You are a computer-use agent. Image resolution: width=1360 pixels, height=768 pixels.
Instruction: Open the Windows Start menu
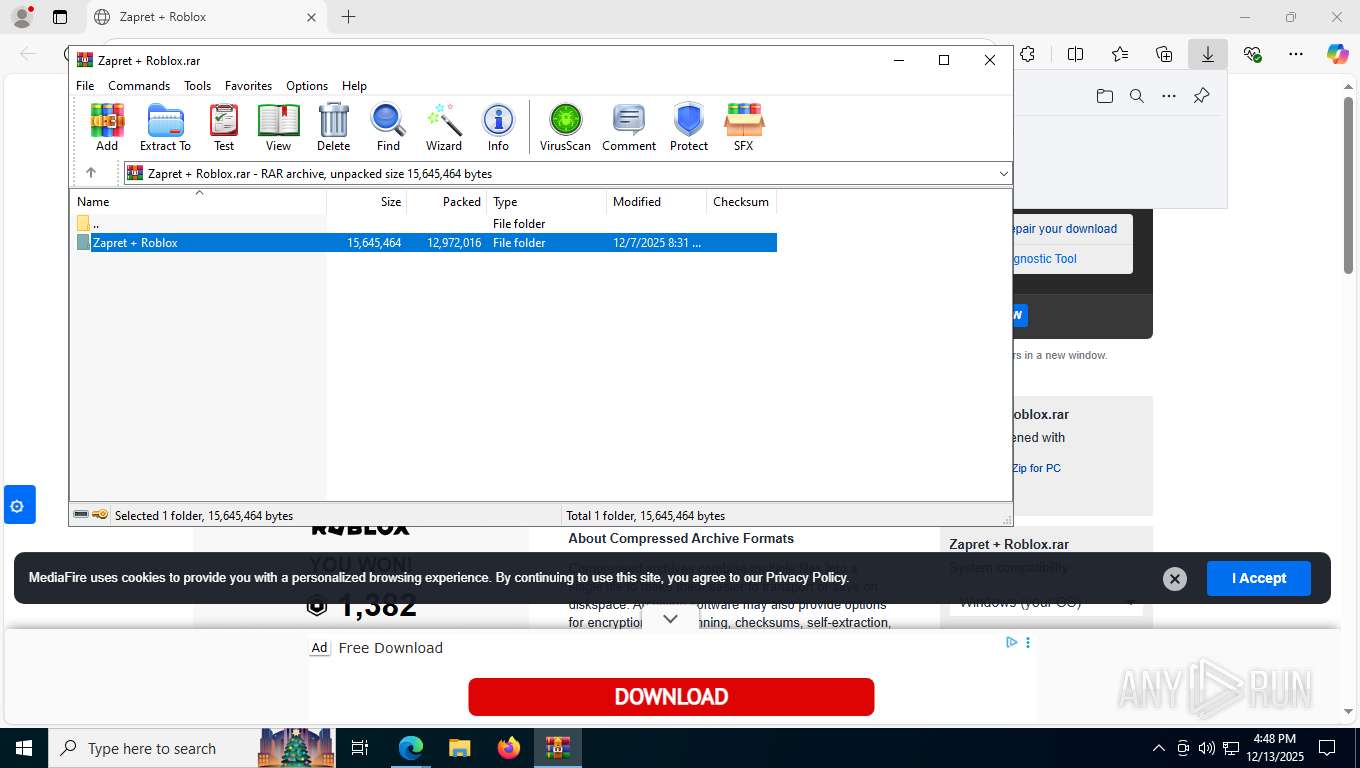(x=24, y=748)
